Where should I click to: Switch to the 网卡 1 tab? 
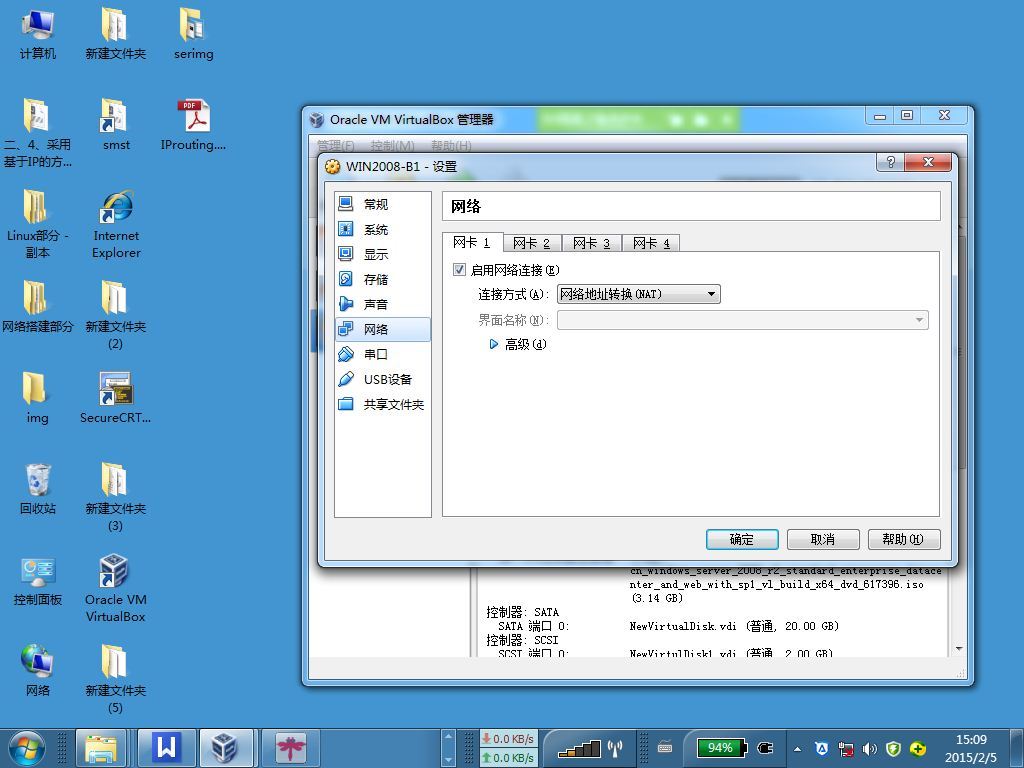pyautogui.click(x=472, y=242)
